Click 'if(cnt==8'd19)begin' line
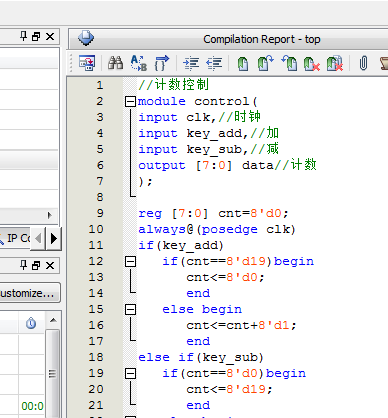The width and height of the screenshot is (388, 418). pos(238,261)
